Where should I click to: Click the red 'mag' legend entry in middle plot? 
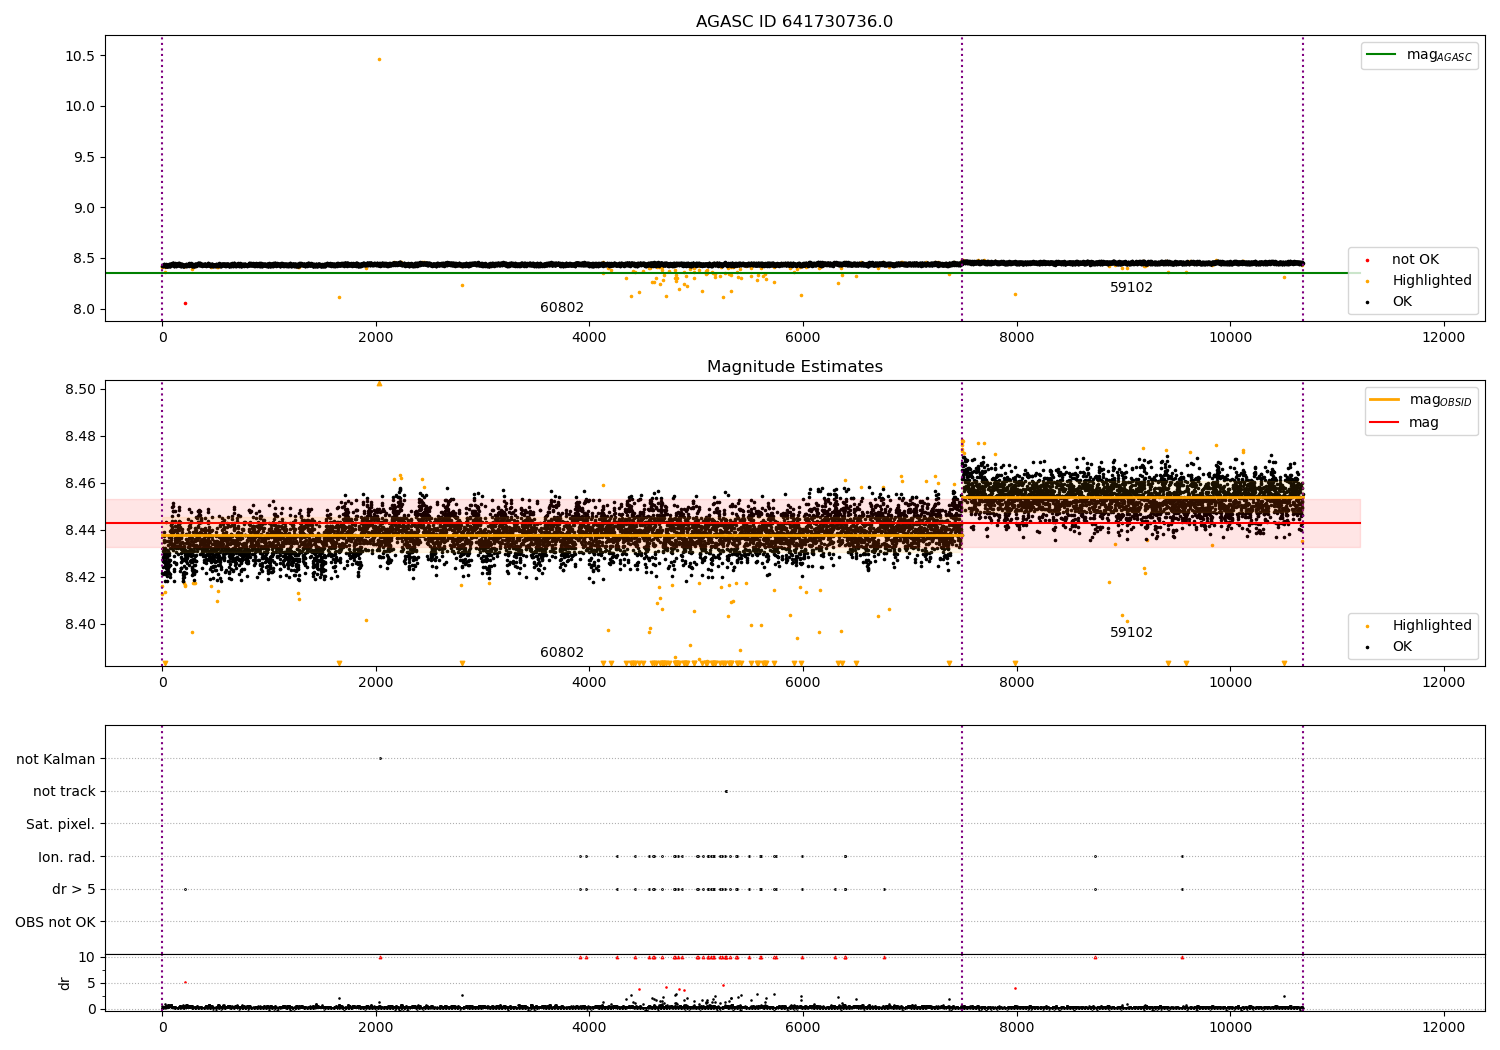point(1405,423)
